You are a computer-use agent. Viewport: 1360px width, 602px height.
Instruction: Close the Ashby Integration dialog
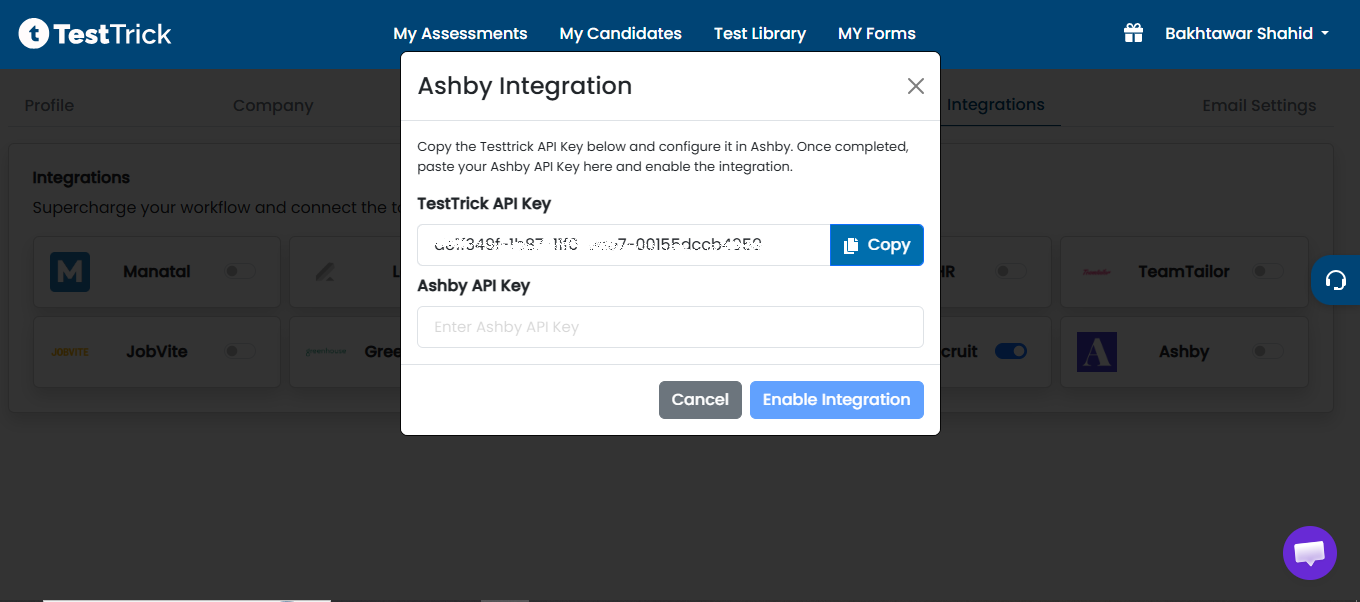(916, 86)
